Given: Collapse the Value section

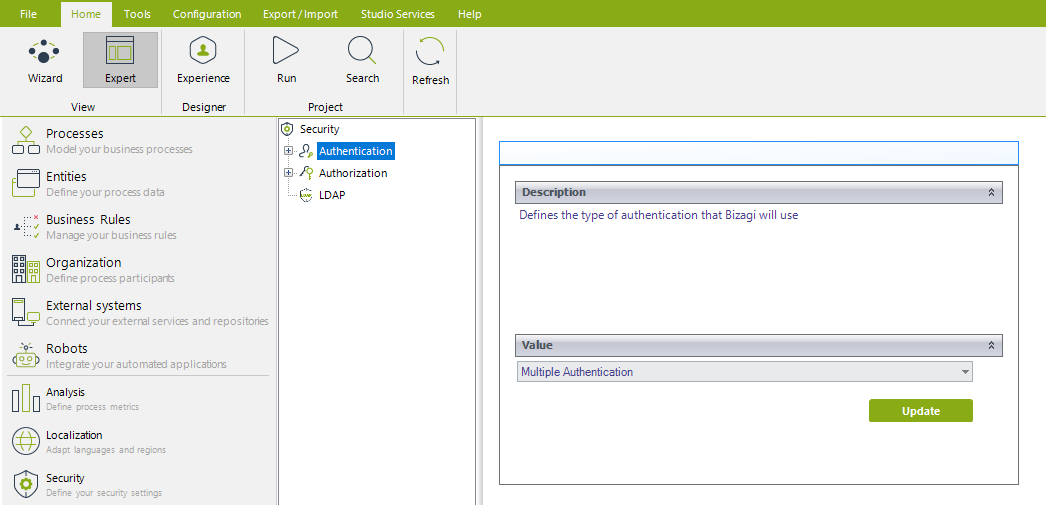Looking at the screenshot, I should 991,346.
